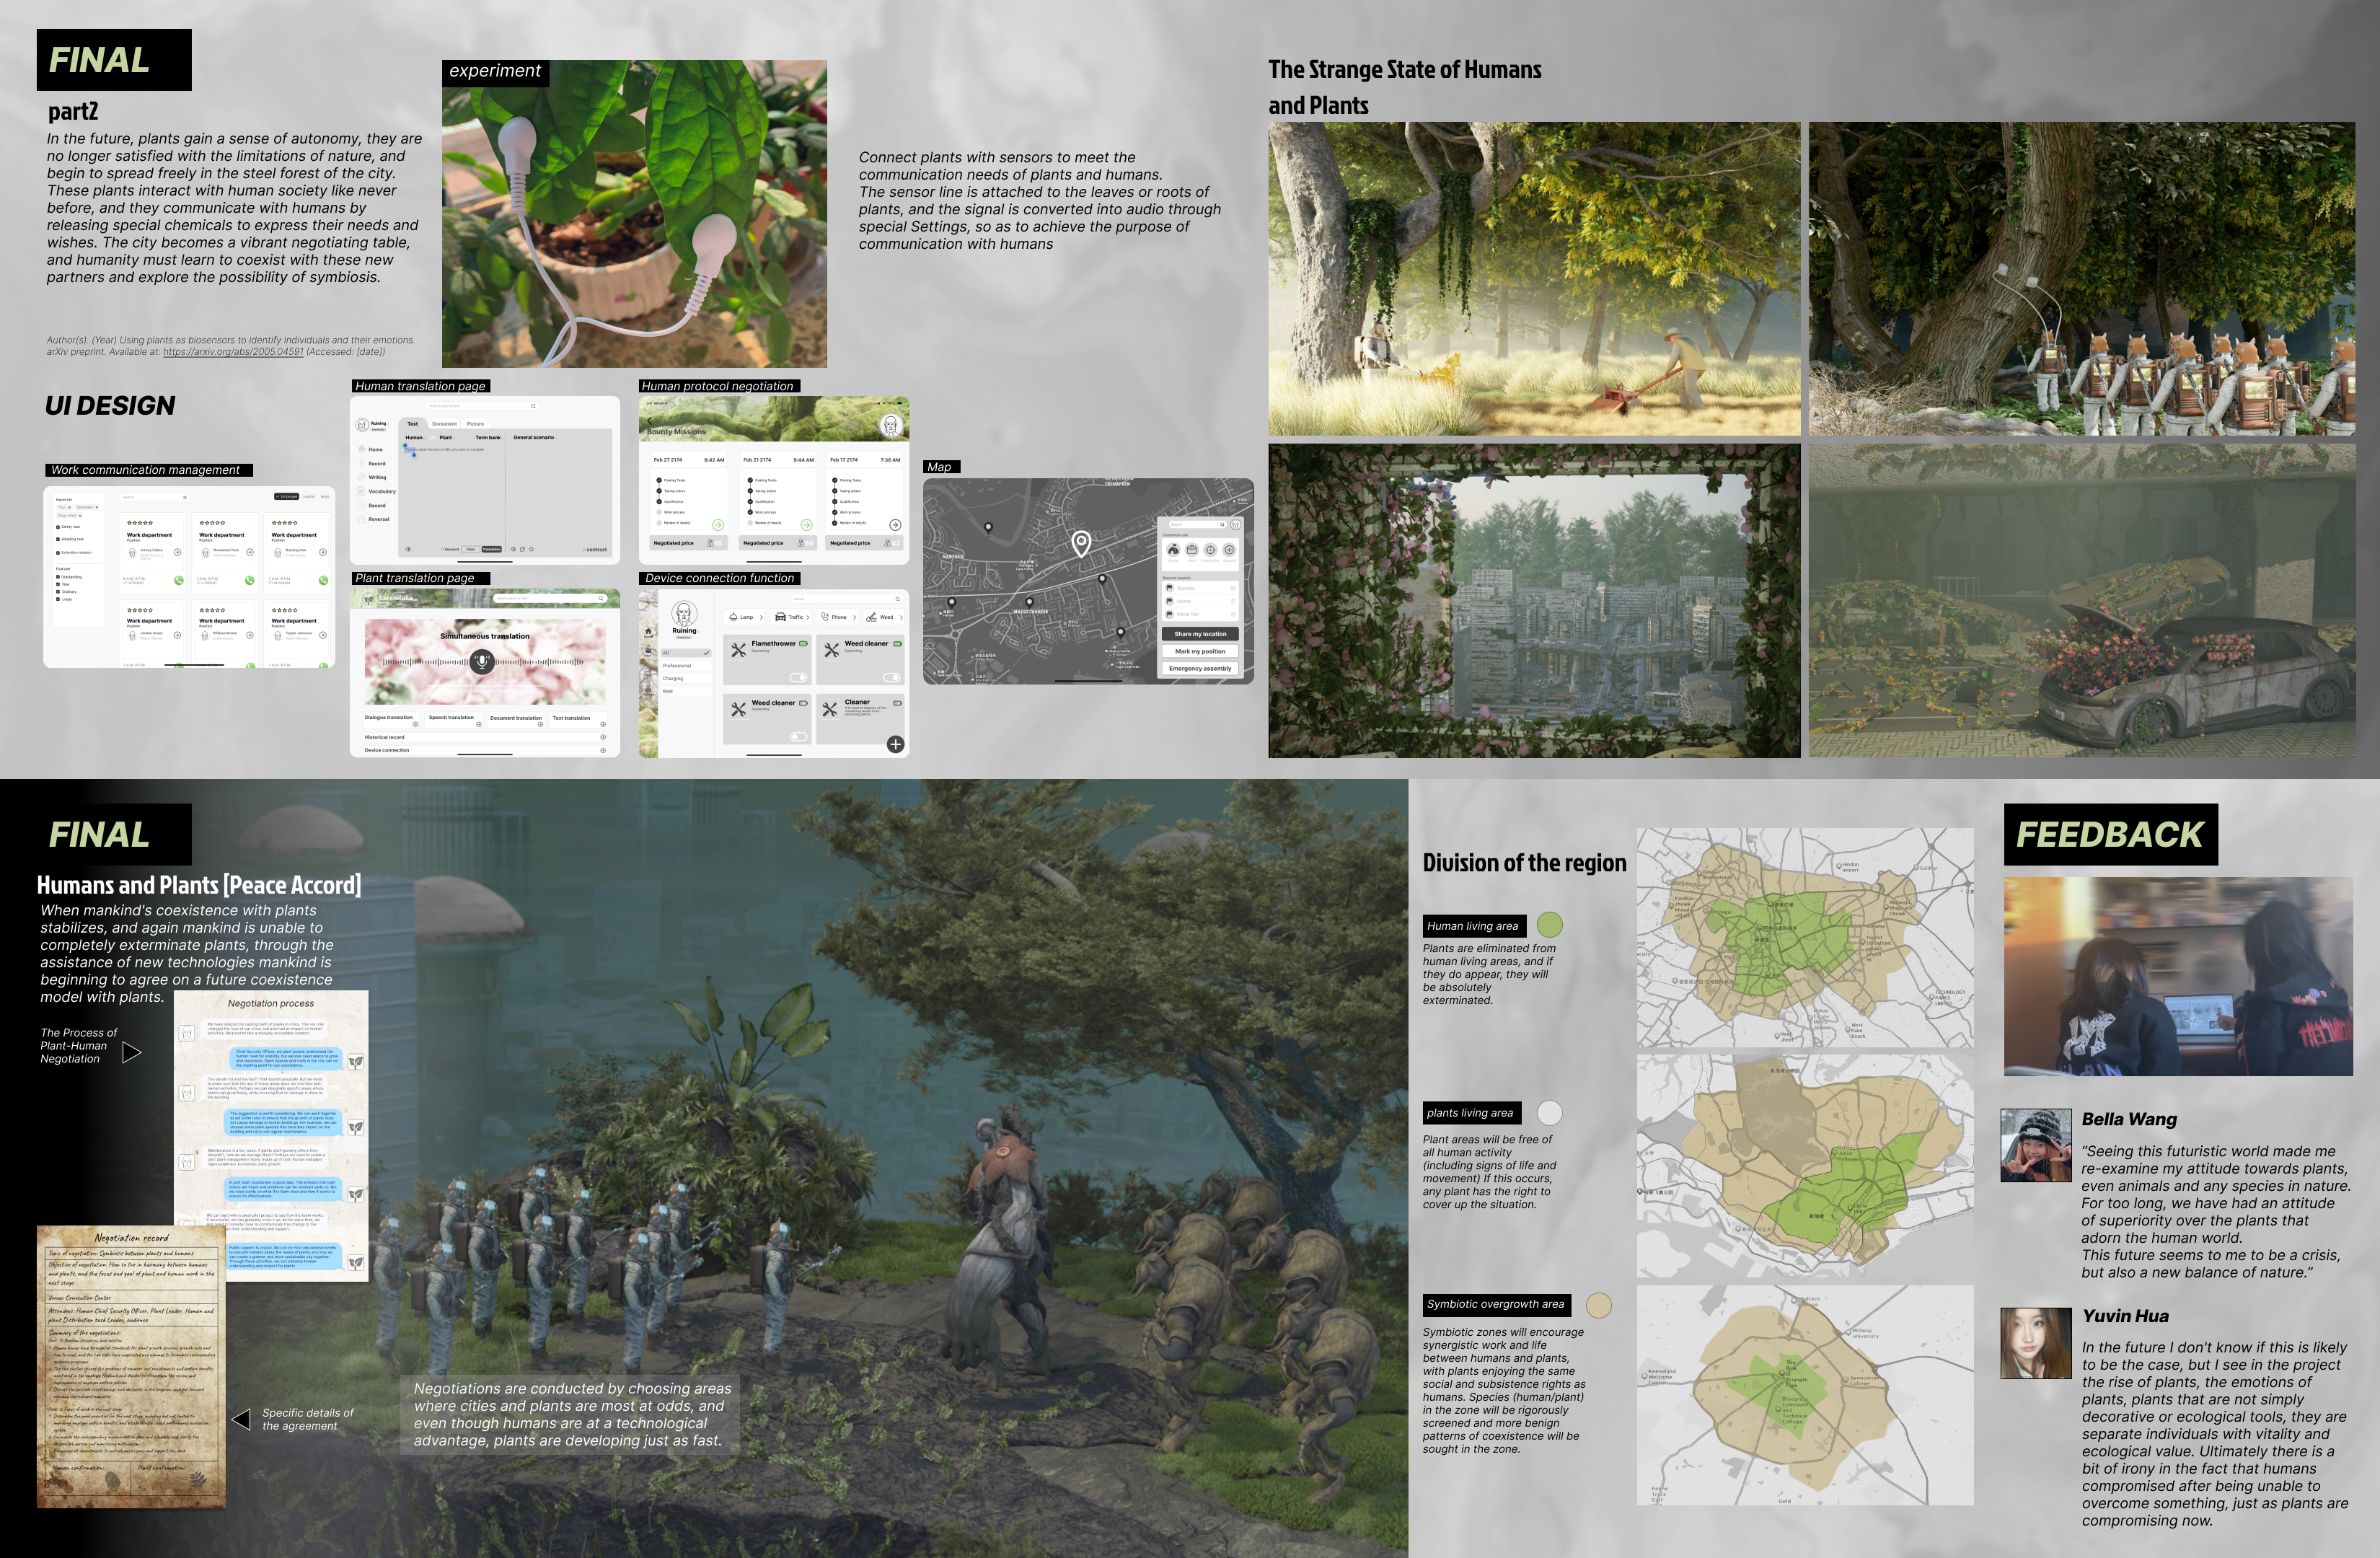Uncheck the Safety task checkbox

[x=58, y=527]
